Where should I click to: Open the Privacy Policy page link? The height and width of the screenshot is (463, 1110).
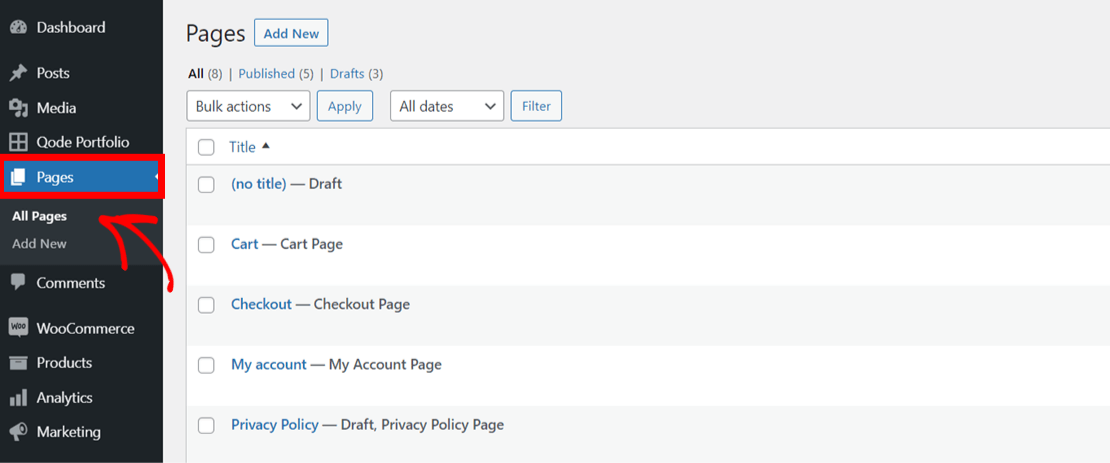(275, 425)
